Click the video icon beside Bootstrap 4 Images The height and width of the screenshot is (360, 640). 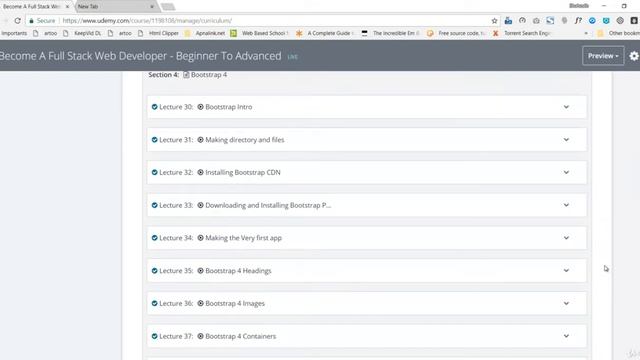[x=200, y=303]
